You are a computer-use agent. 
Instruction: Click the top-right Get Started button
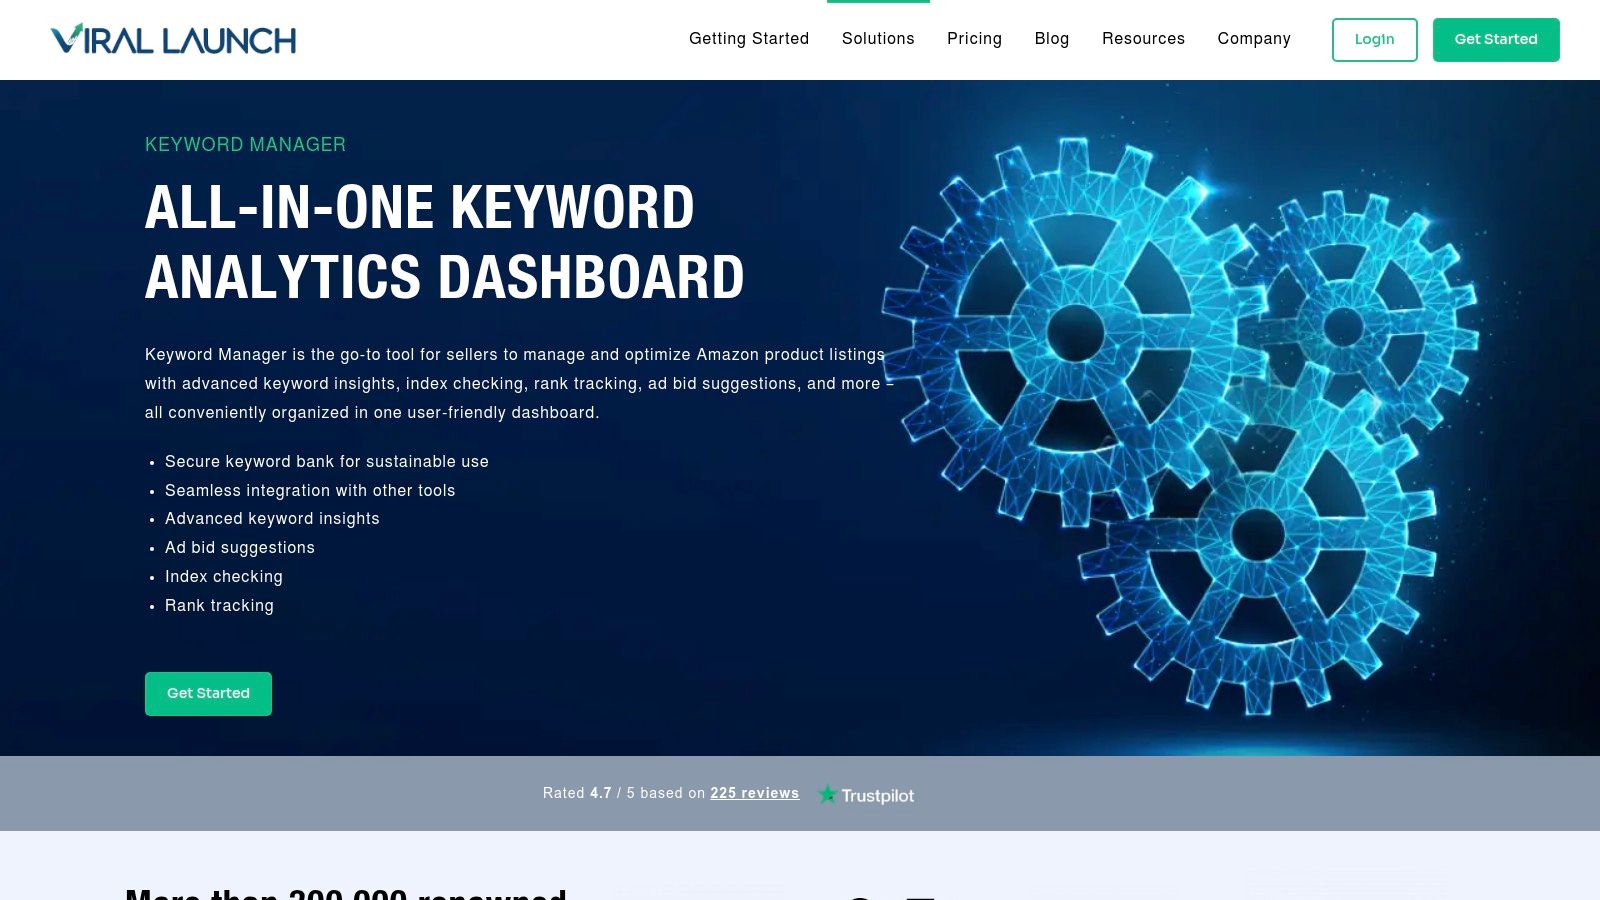pos(1496,40)
